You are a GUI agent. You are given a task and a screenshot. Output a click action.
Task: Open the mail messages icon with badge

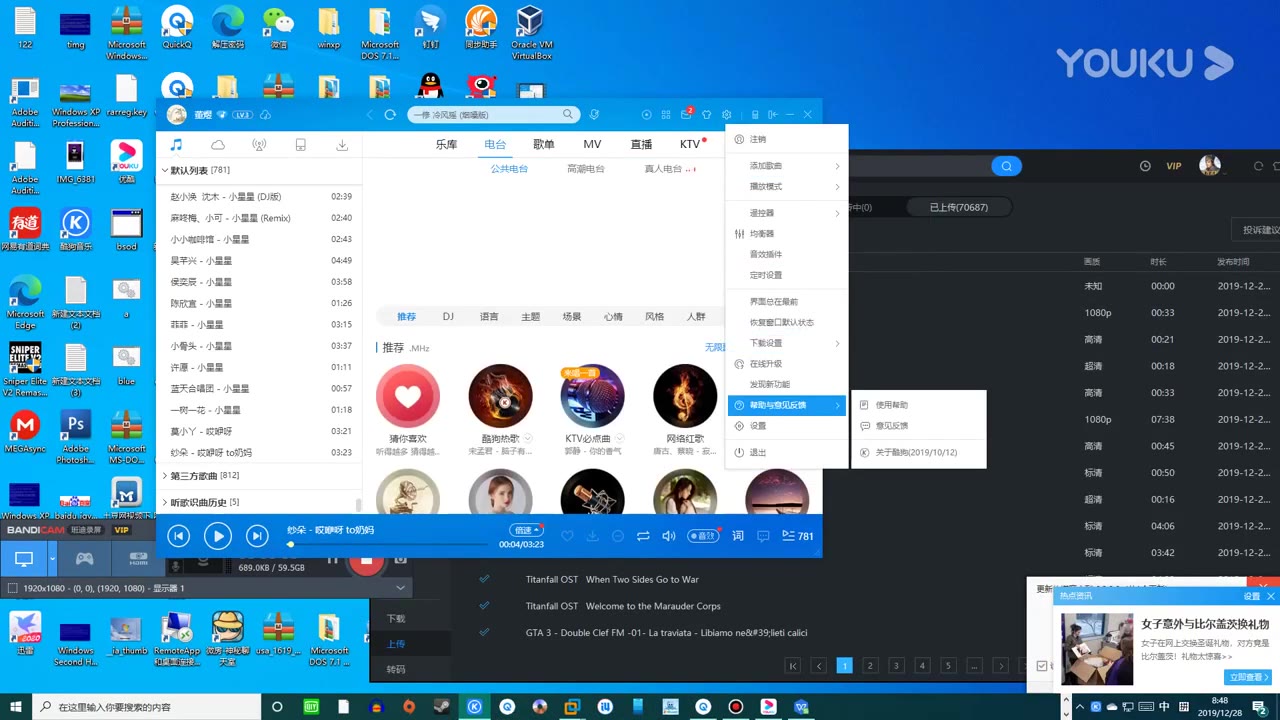click(x=687, y=114)
